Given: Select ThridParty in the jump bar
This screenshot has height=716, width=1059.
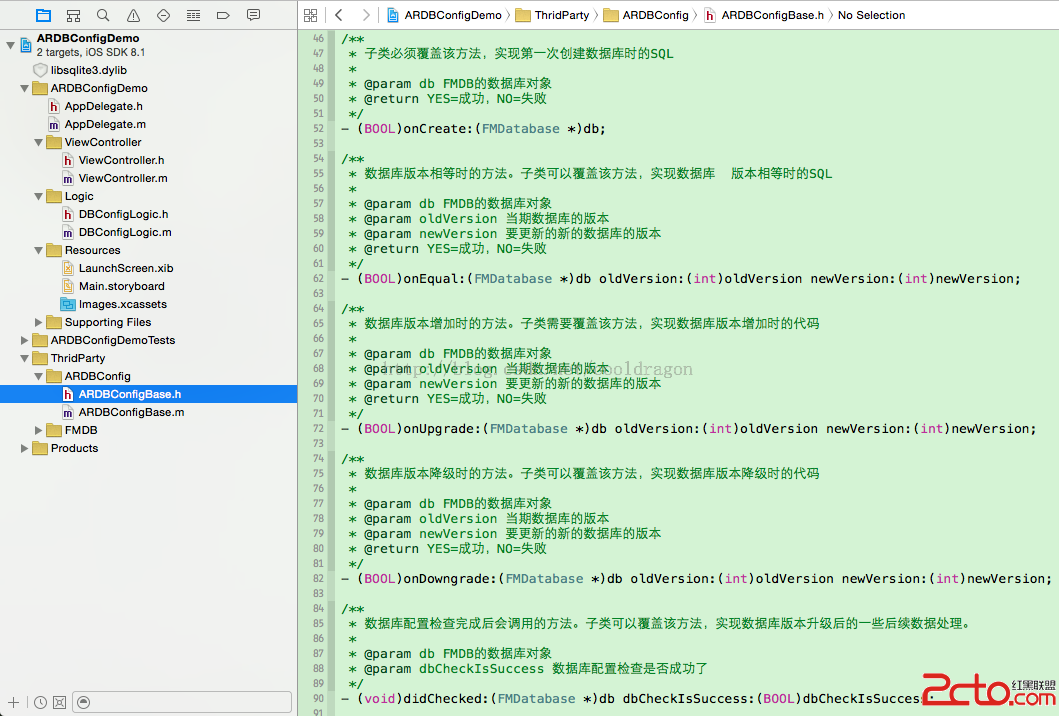Looking at the screenshot, I should coord(562,15).
